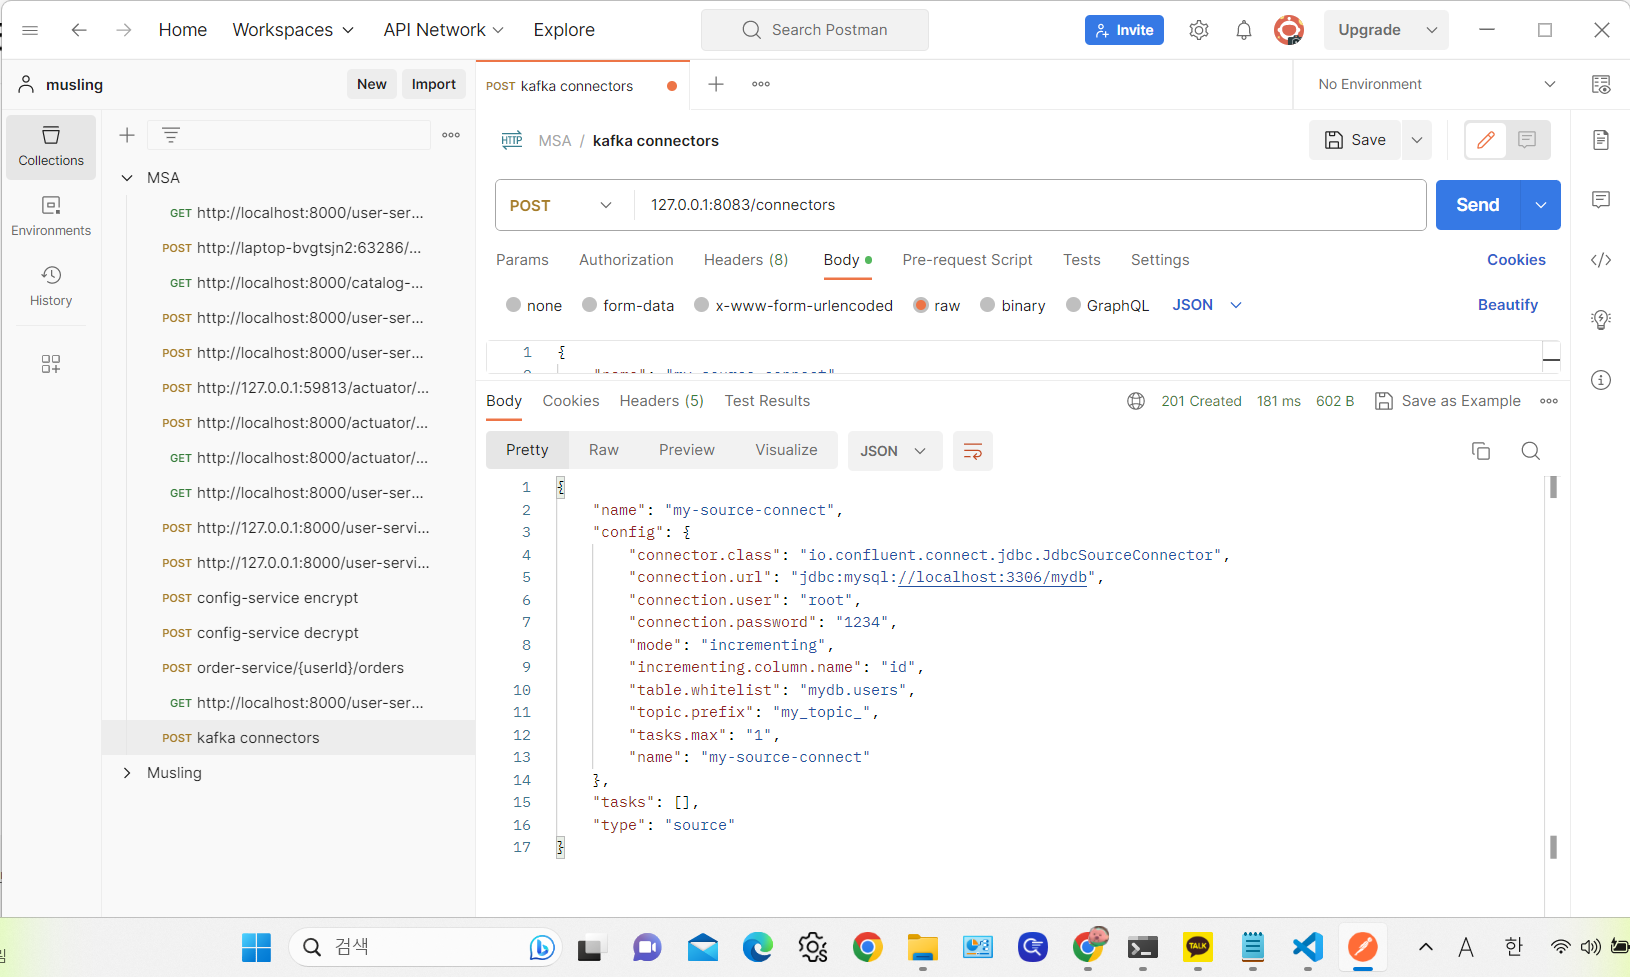Image resolution: width=1630 pixels, height=977 pixels.
Task: Open the user avatar menu
Action: pos(1289,30)
